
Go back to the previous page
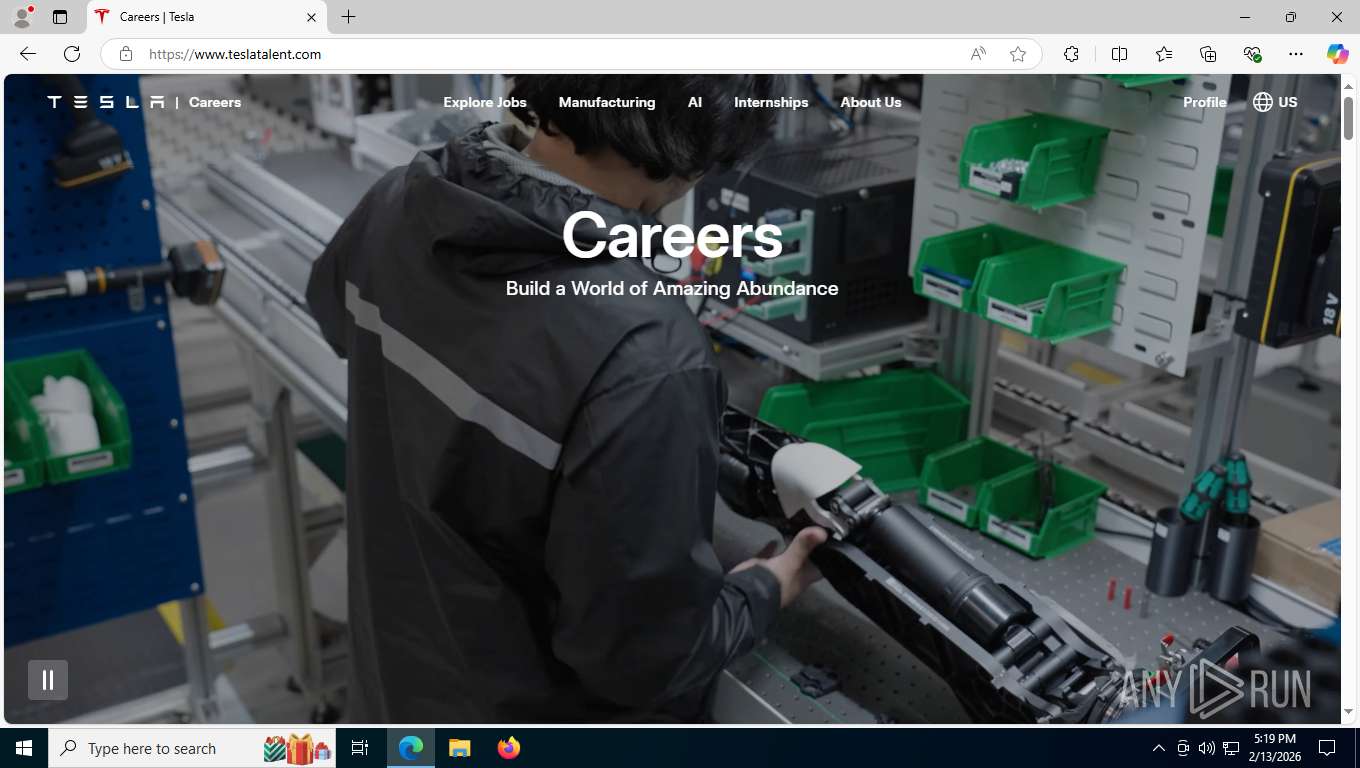coord(28,54)
